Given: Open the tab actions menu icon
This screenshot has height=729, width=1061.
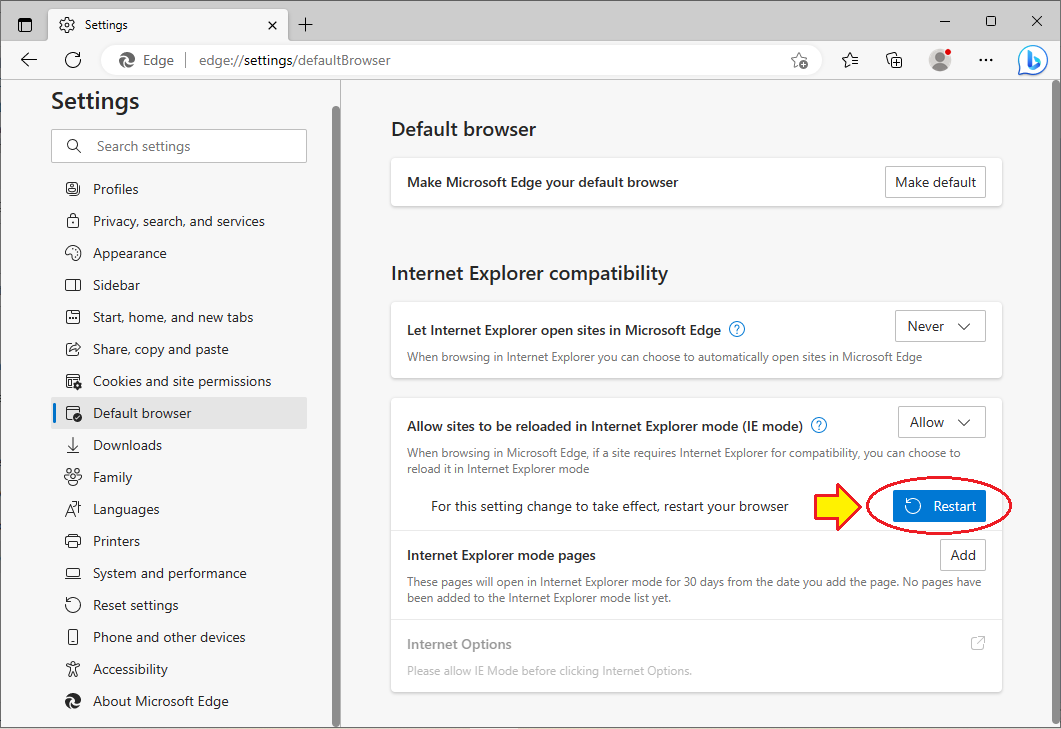Looking at the screenshot, I should [25, 25].
